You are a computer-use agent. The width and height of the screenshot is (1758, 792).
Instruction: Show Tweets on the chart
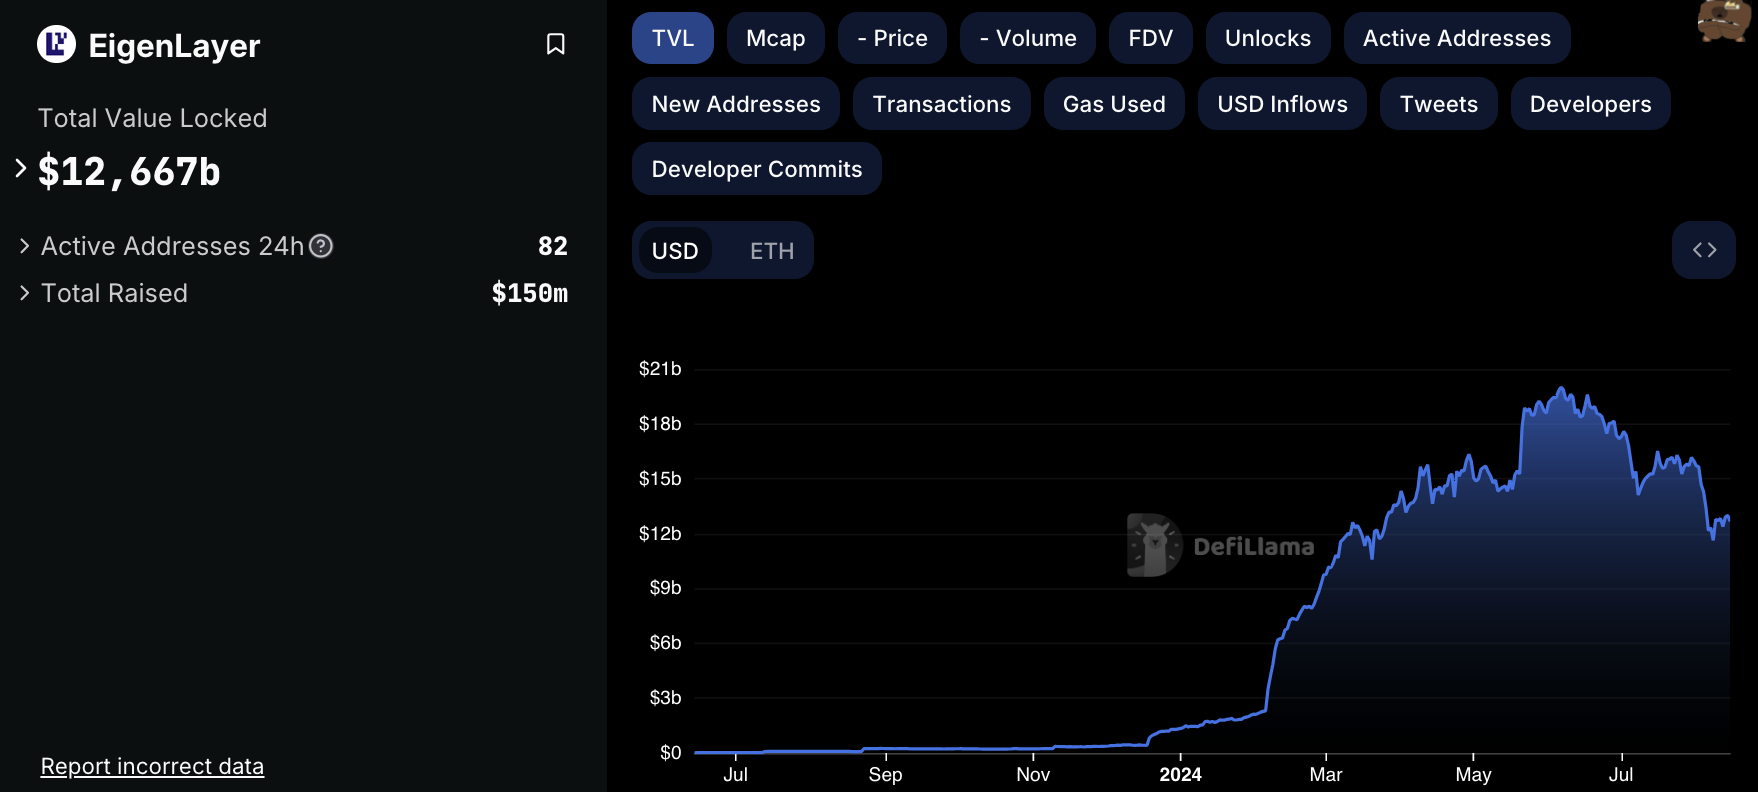pos(1439,104)
